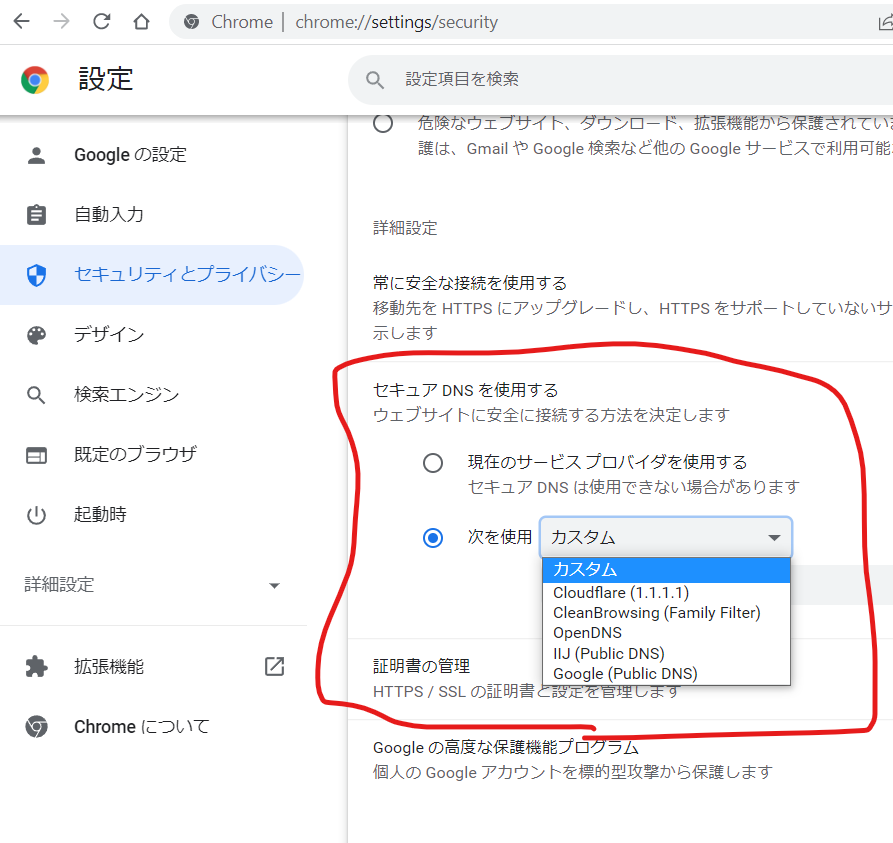Click the address bar URL chrome://settings/security
893x843 pixels.
[x=396, y=22]
